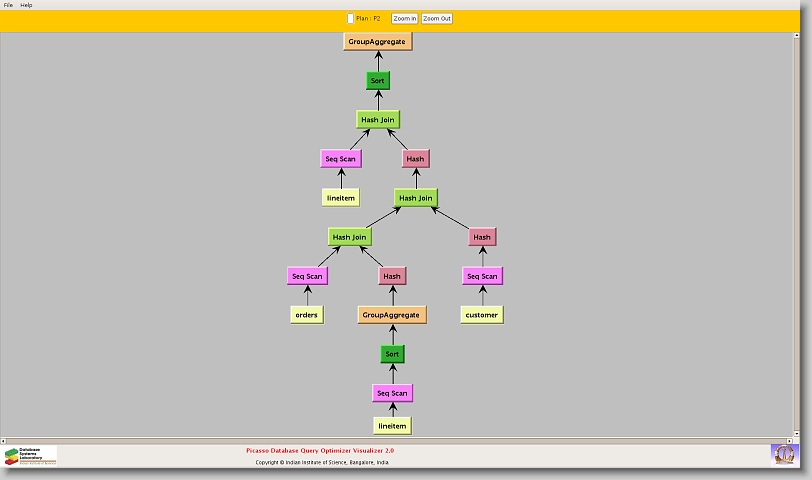Select the lower GroupAggregate node
The image size is (812, 480).
392,315
